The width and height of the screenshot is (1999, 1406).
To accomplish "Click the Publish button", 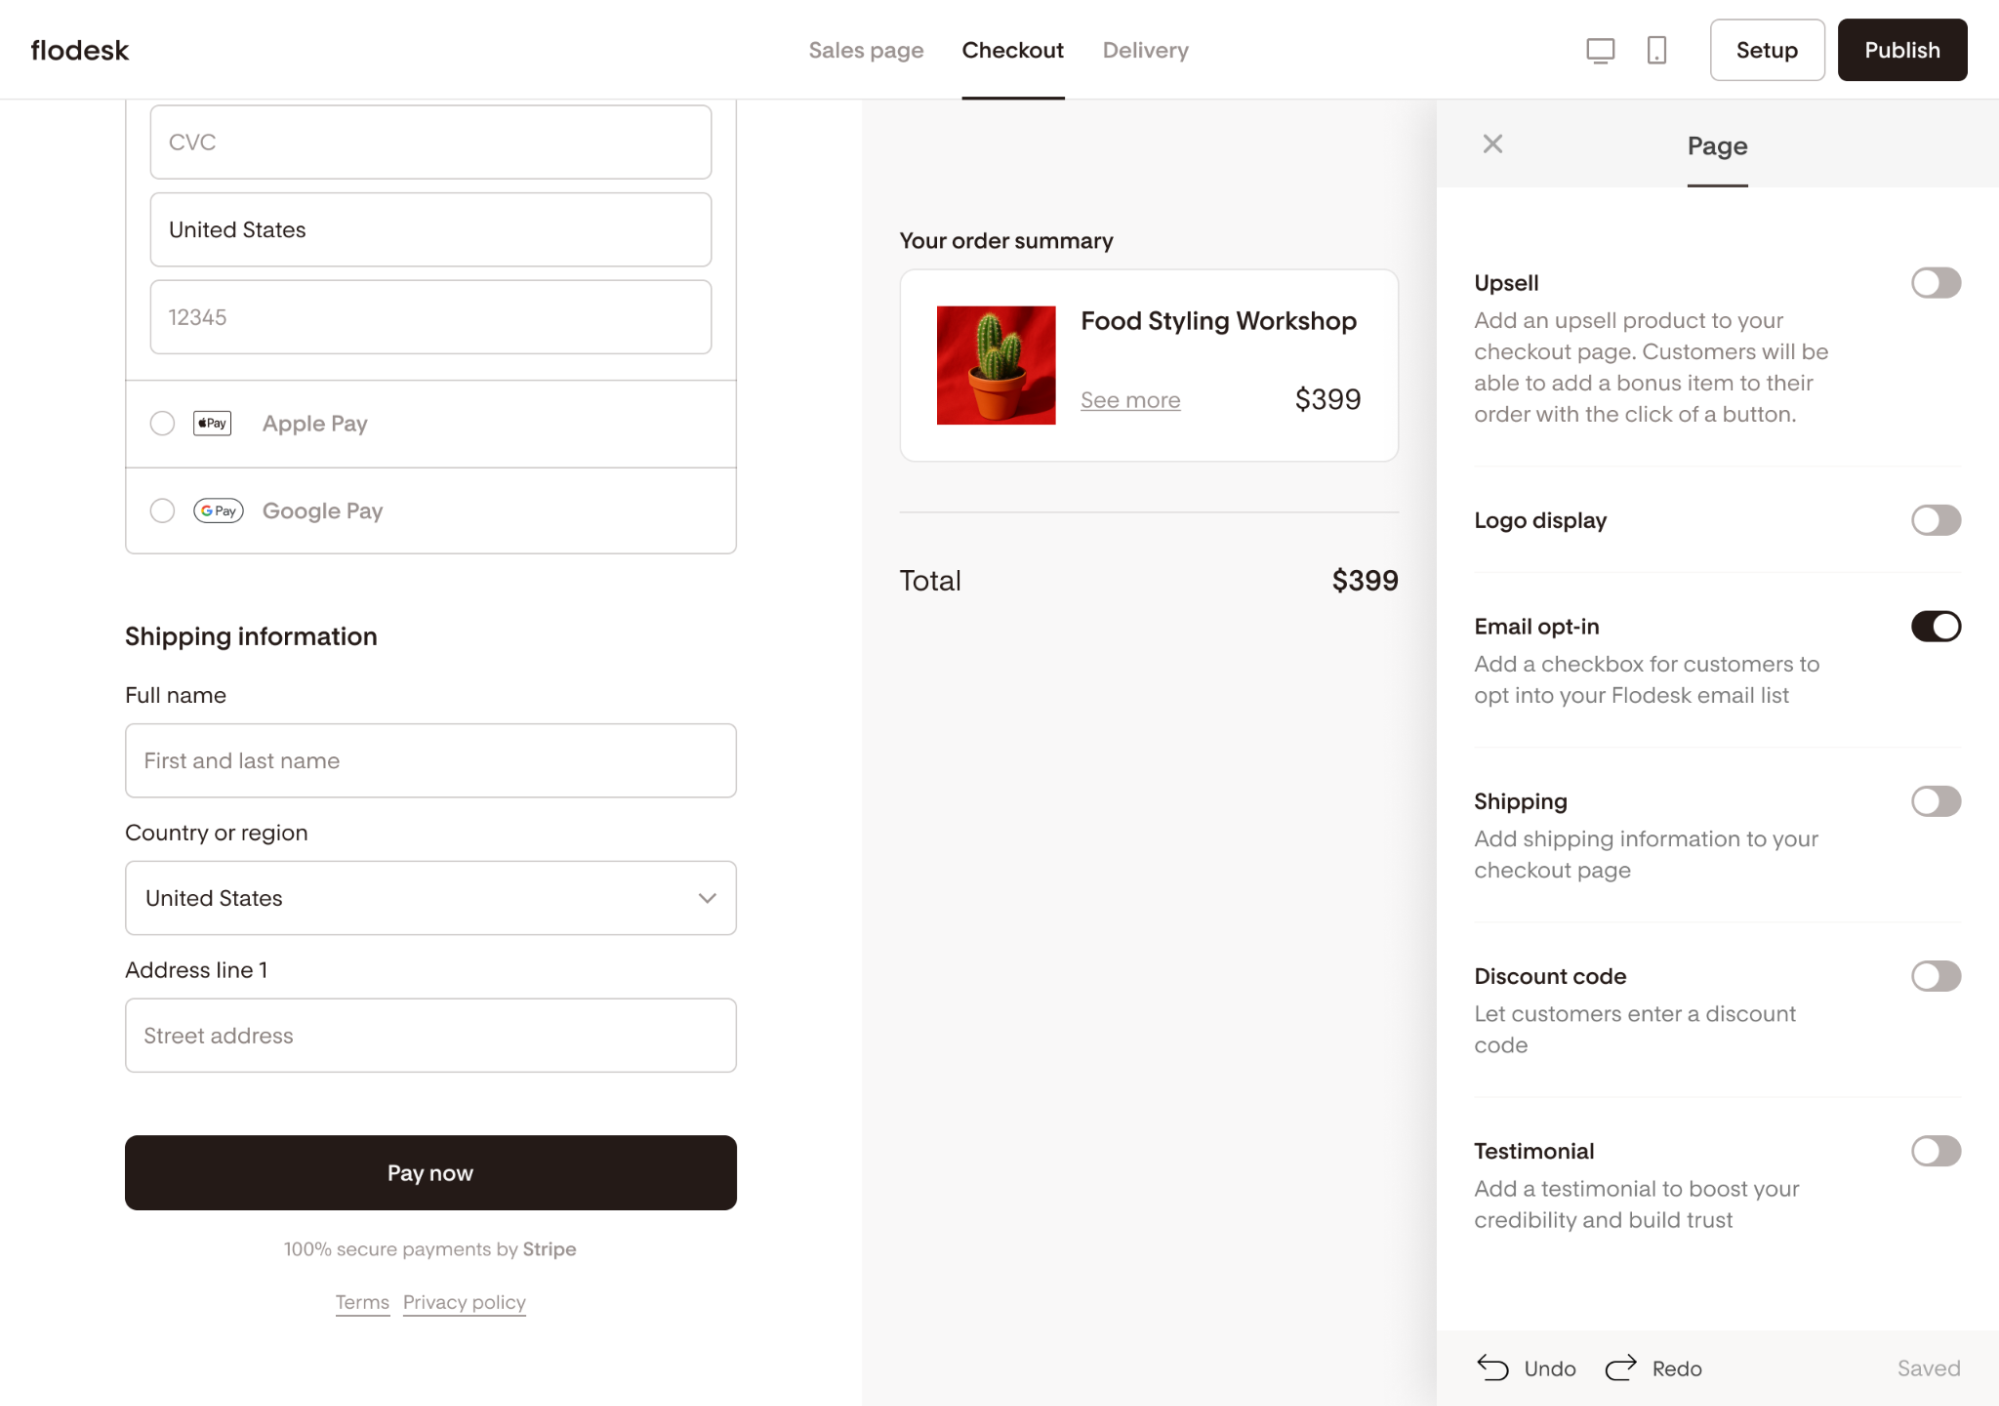I will point(1901,50).
